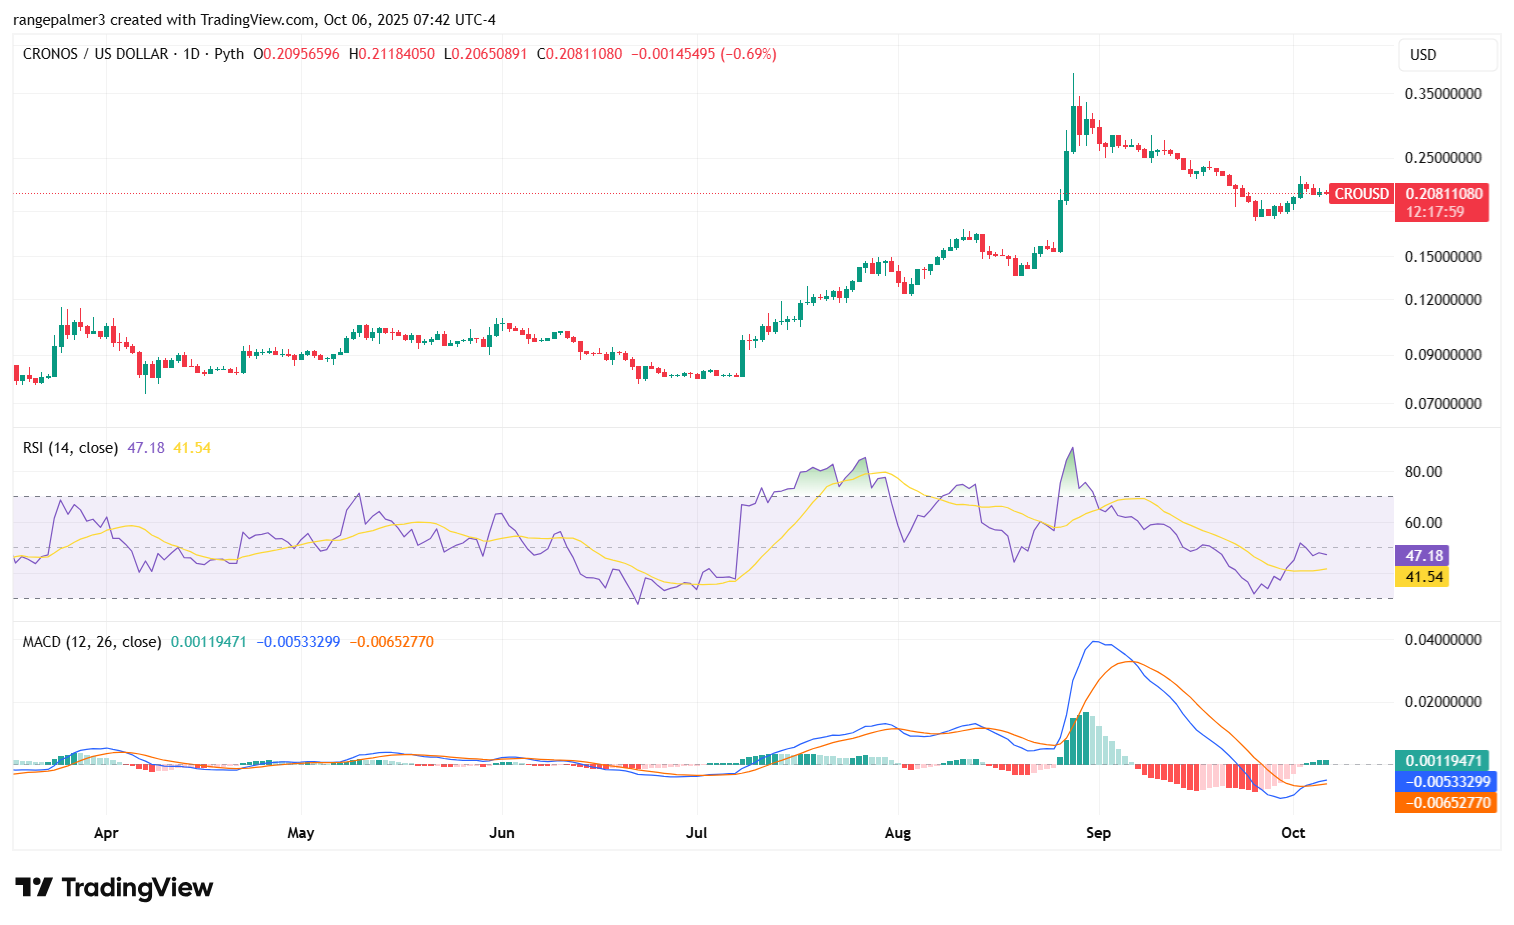The height and width of the screenshot is (925, 1514).
Task: Click the green 0.00119471 MACD histogram axis tag
Action: 1442,761
